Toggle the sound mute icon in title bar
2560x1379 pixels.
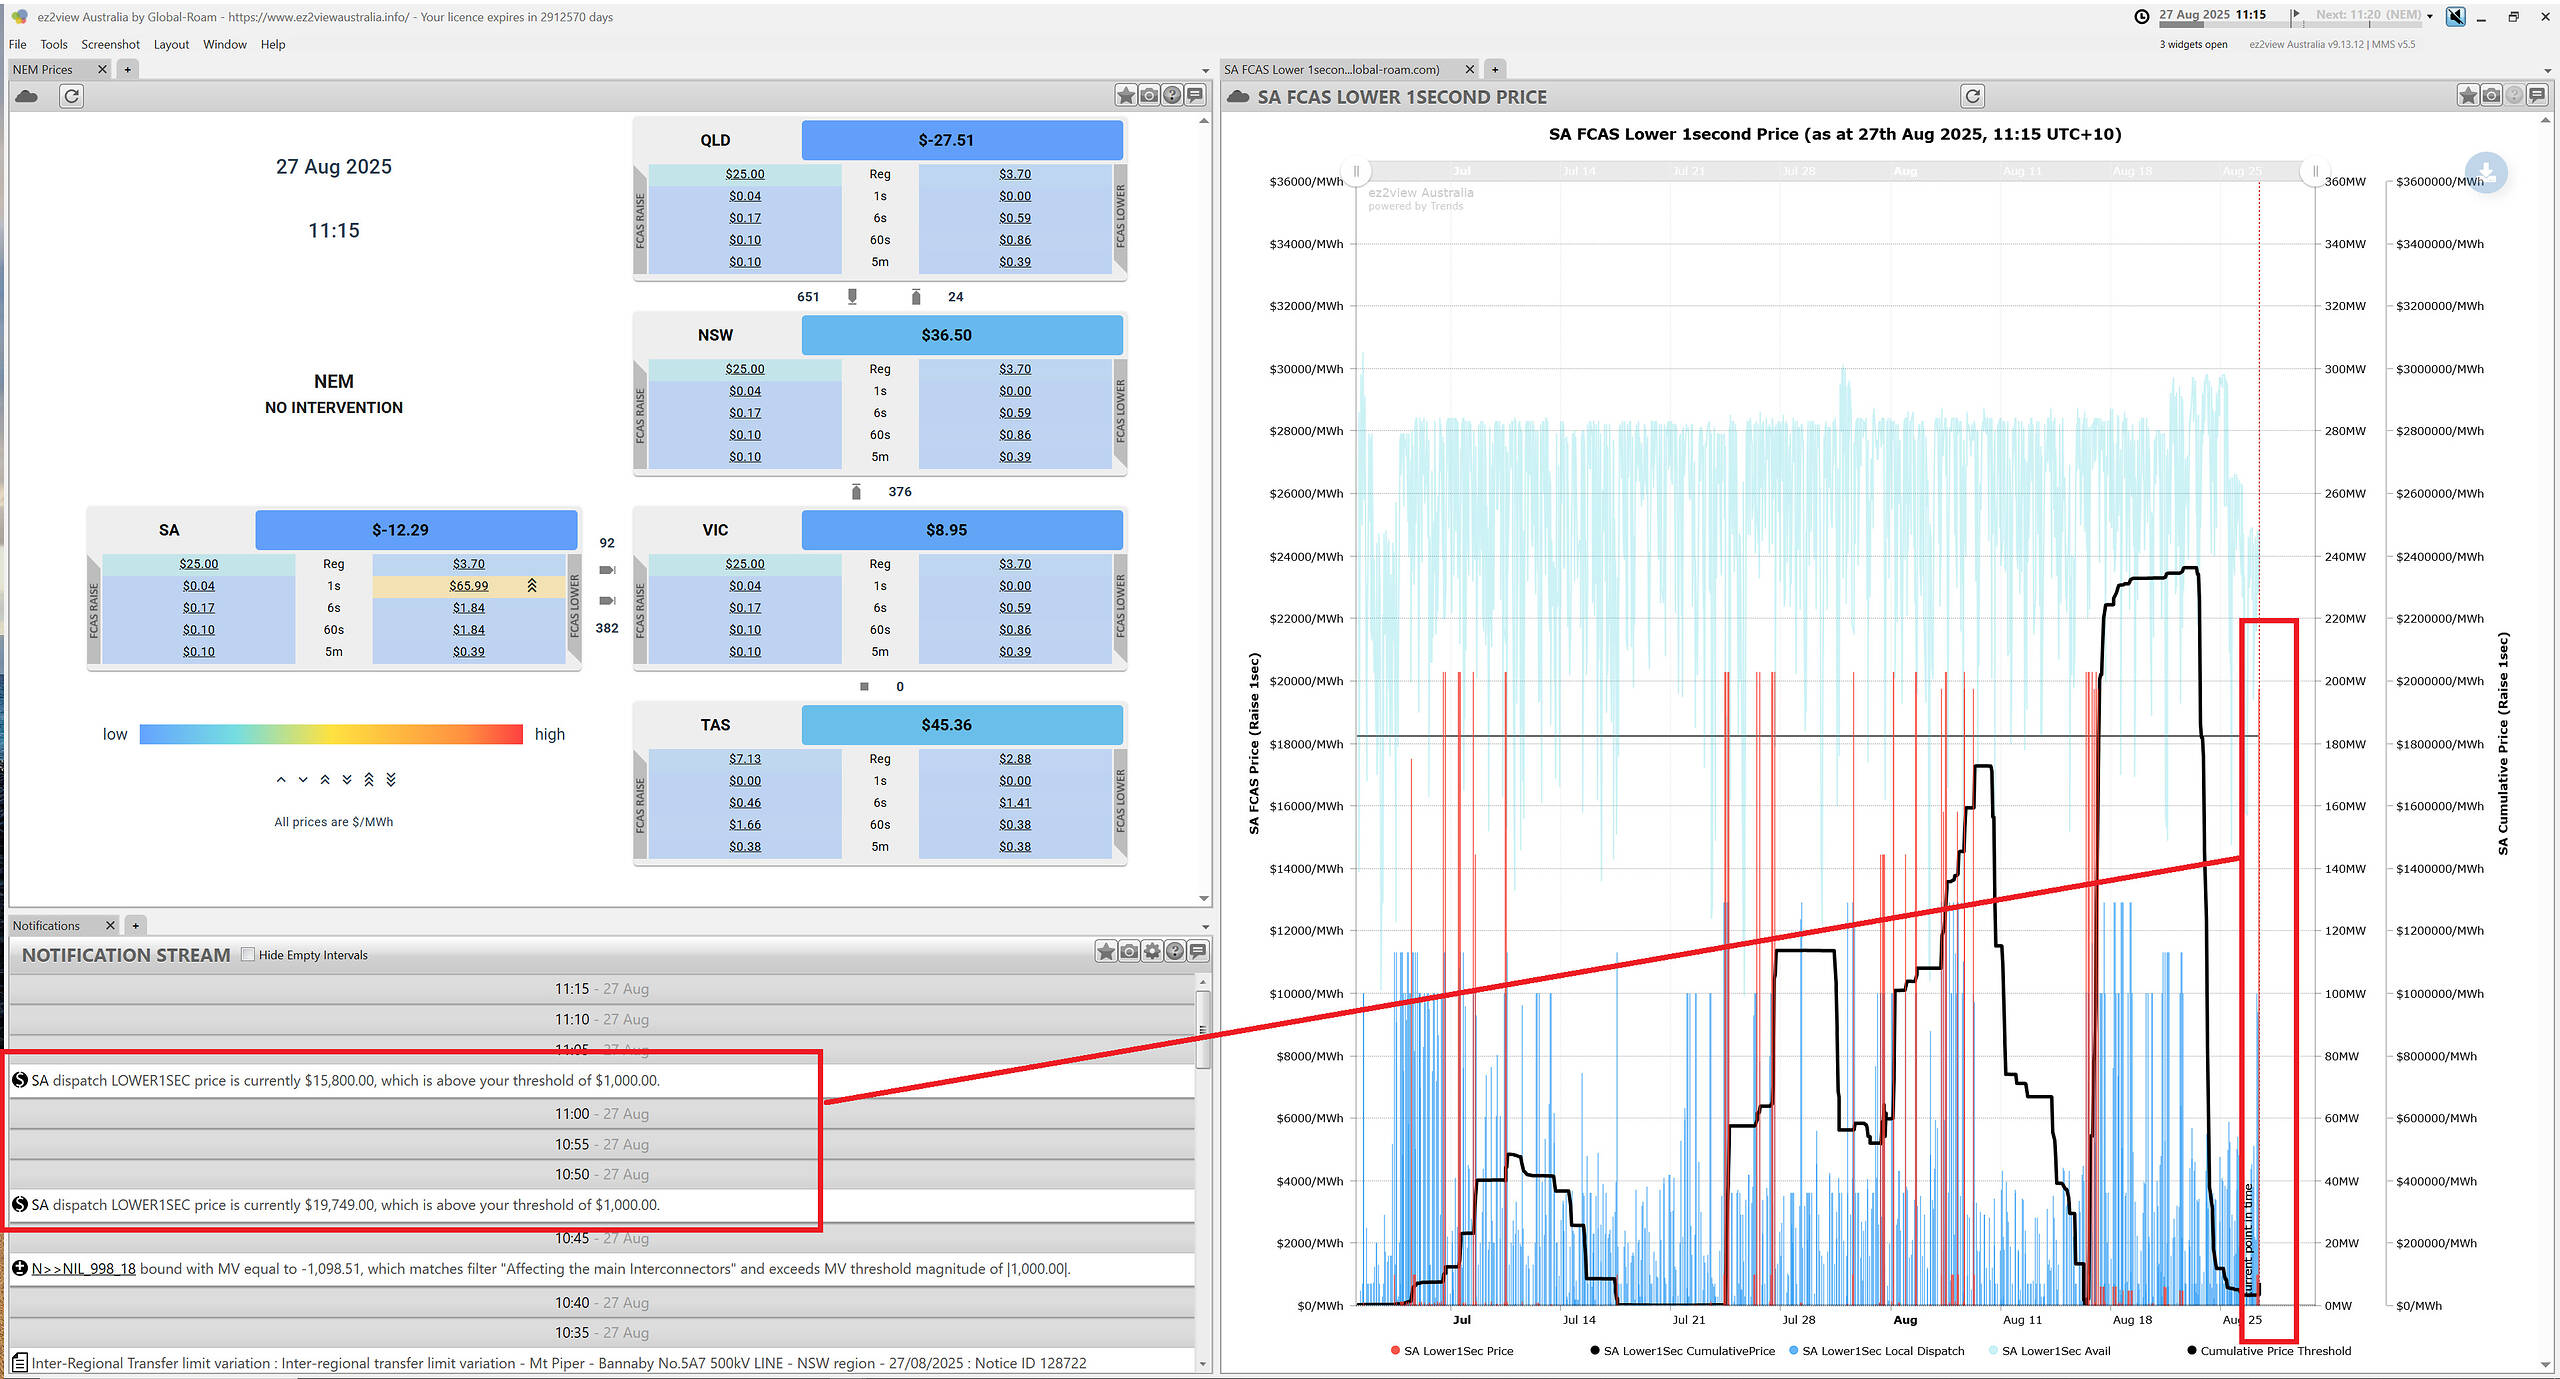[2455, 16]
